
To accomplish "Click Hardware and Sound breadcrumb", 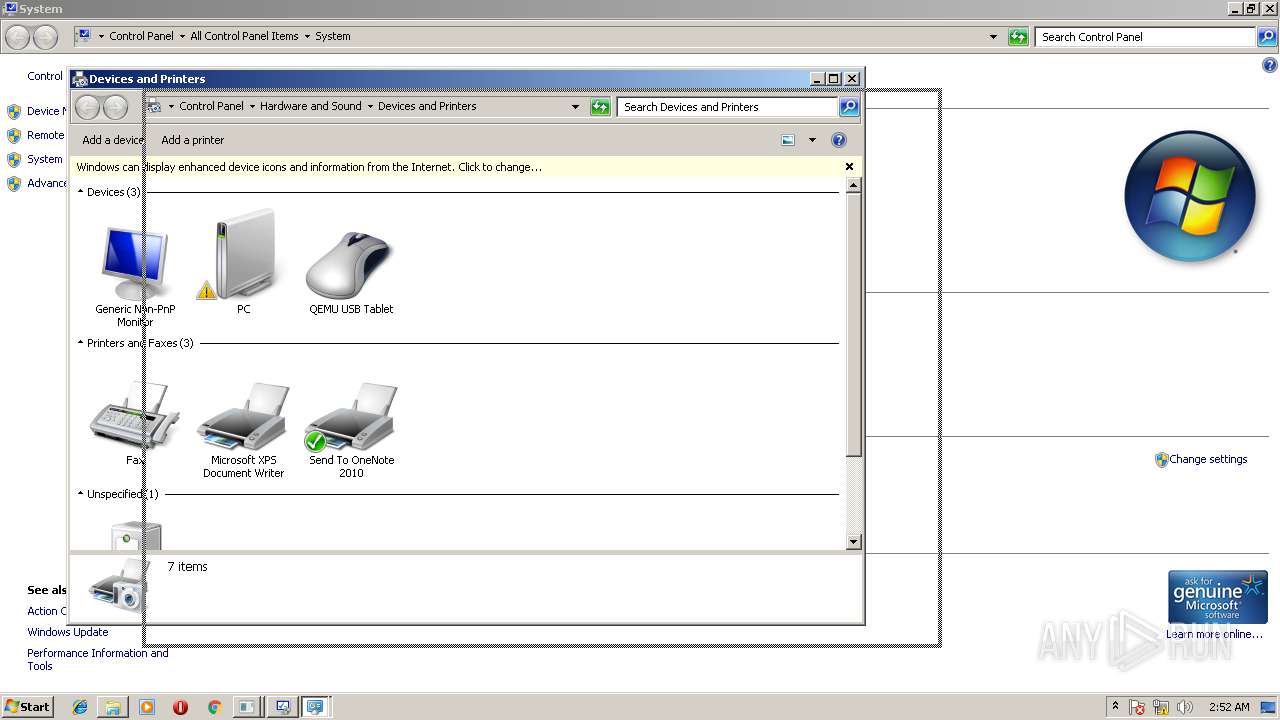I will 311,106.
